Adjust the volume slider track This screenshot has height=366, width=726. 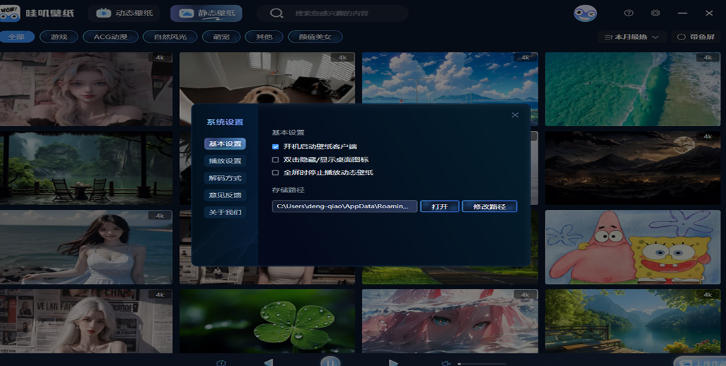(x=482, y=364)
